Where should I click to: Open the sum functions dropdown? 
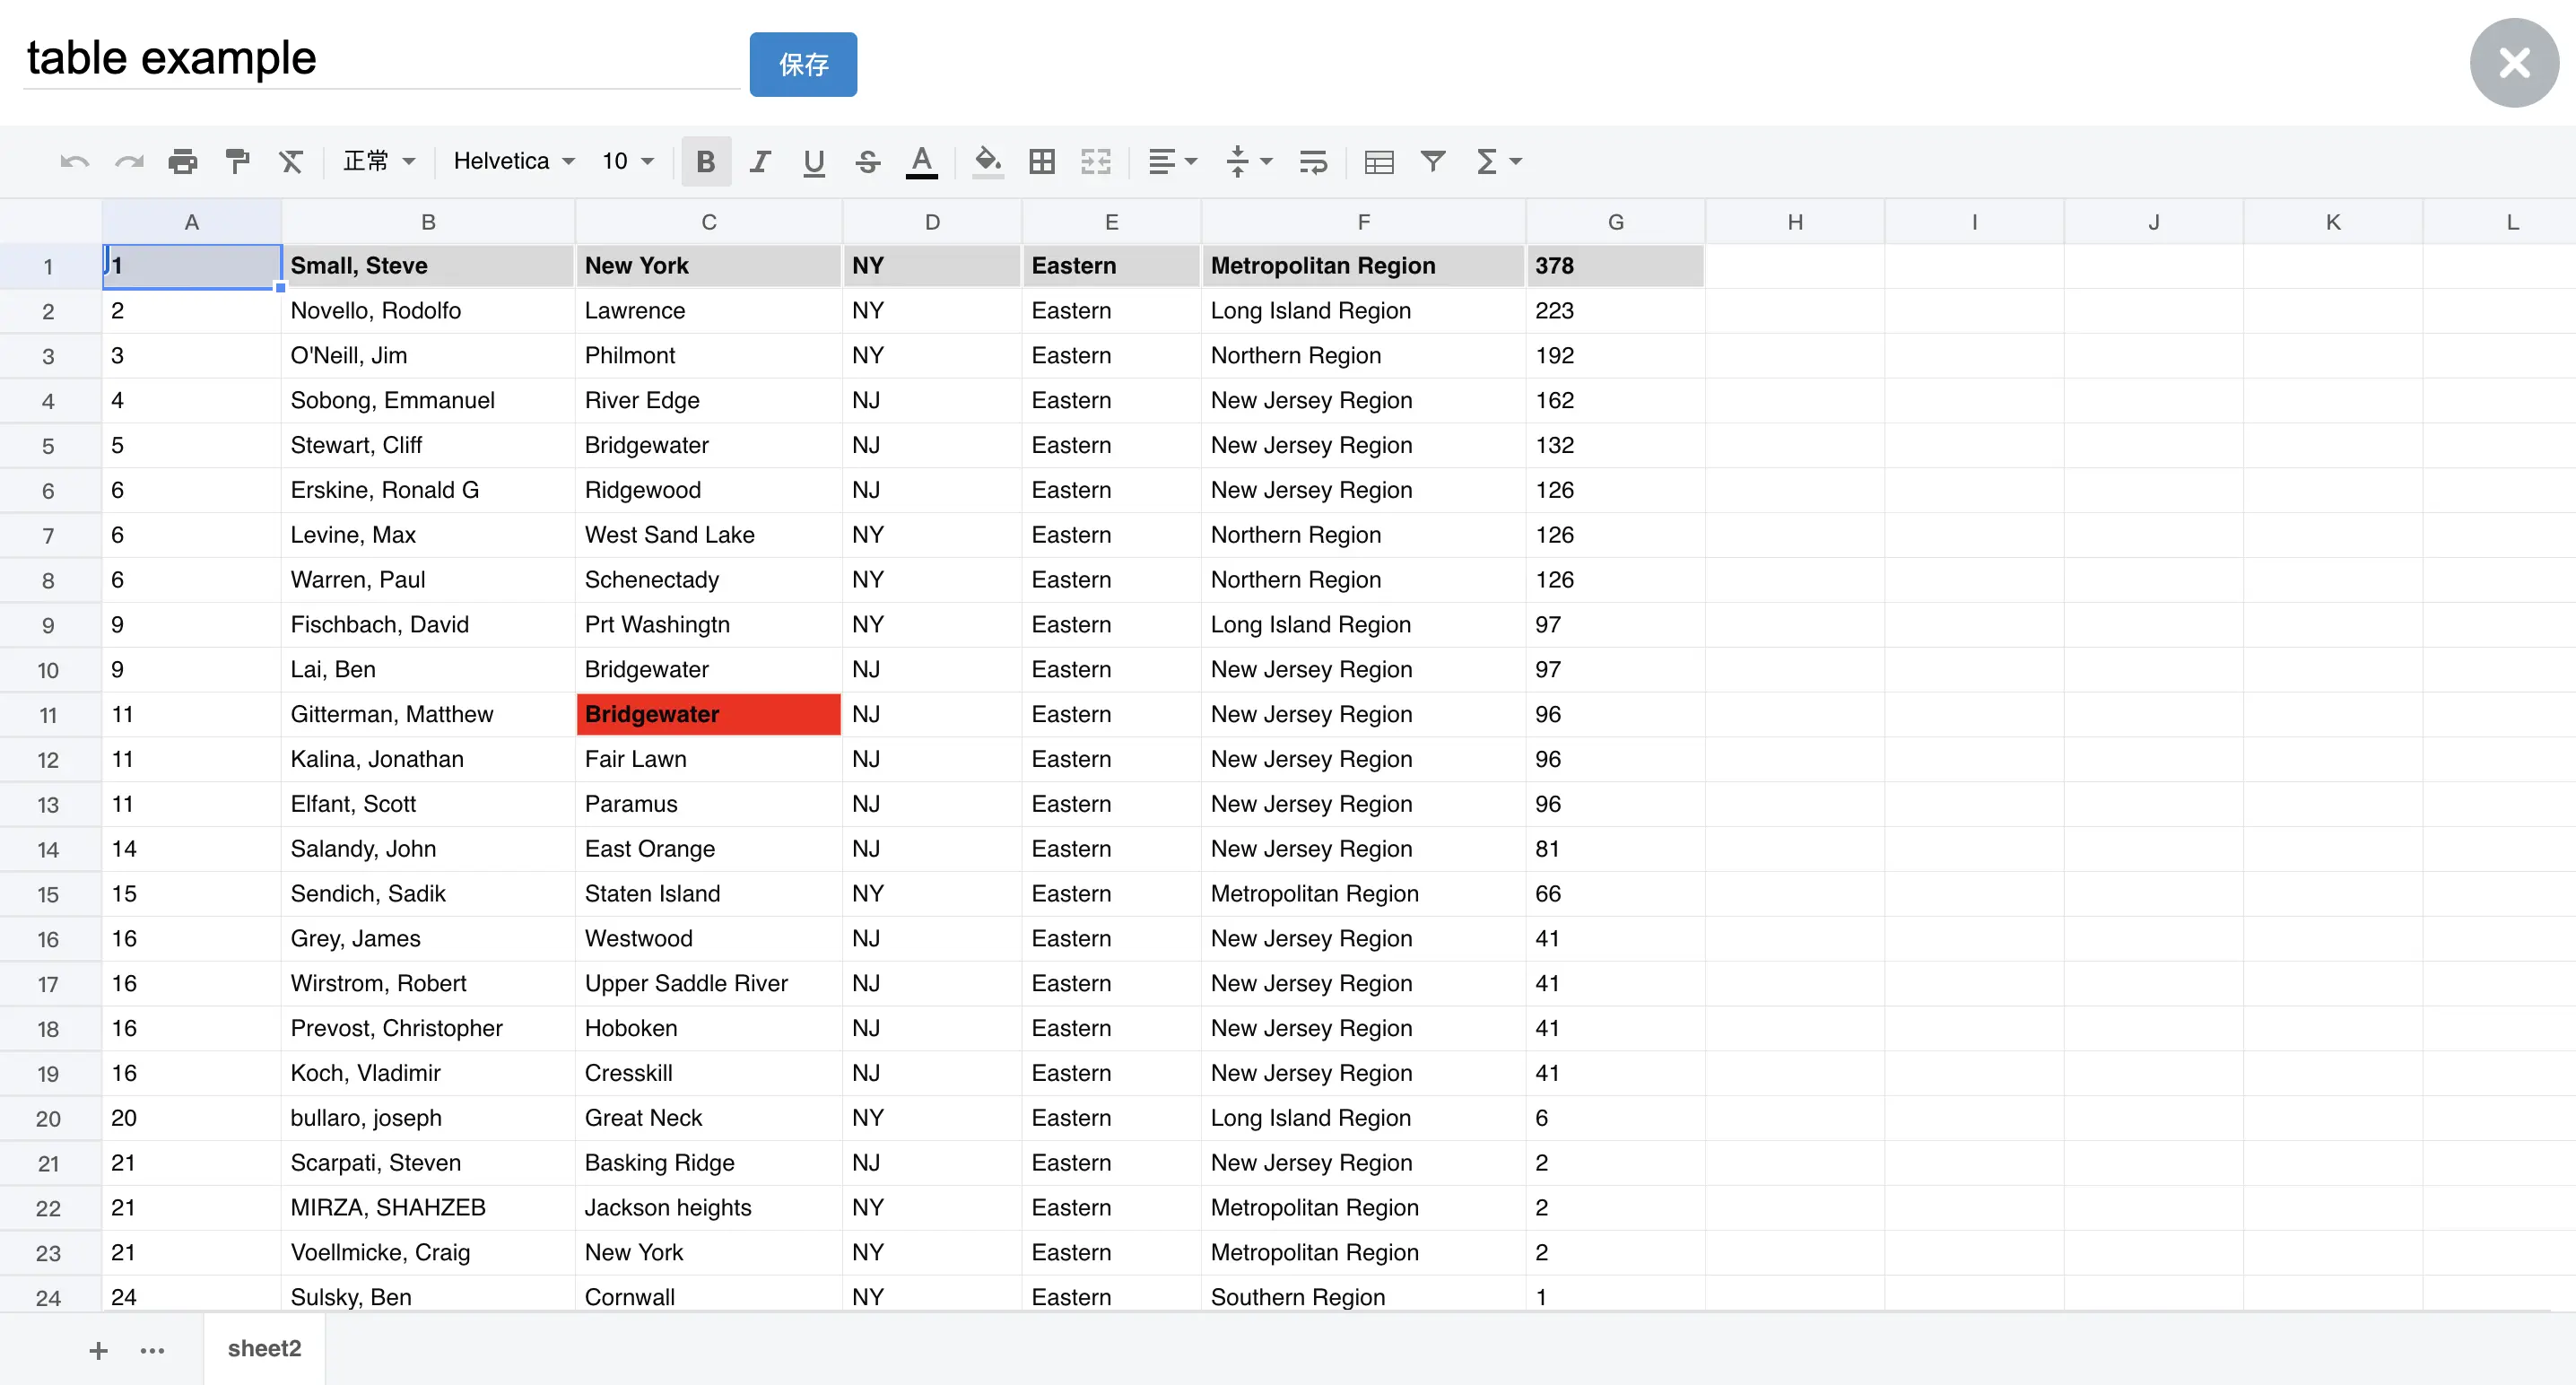pyautogui.click(x=1498, y=162)
